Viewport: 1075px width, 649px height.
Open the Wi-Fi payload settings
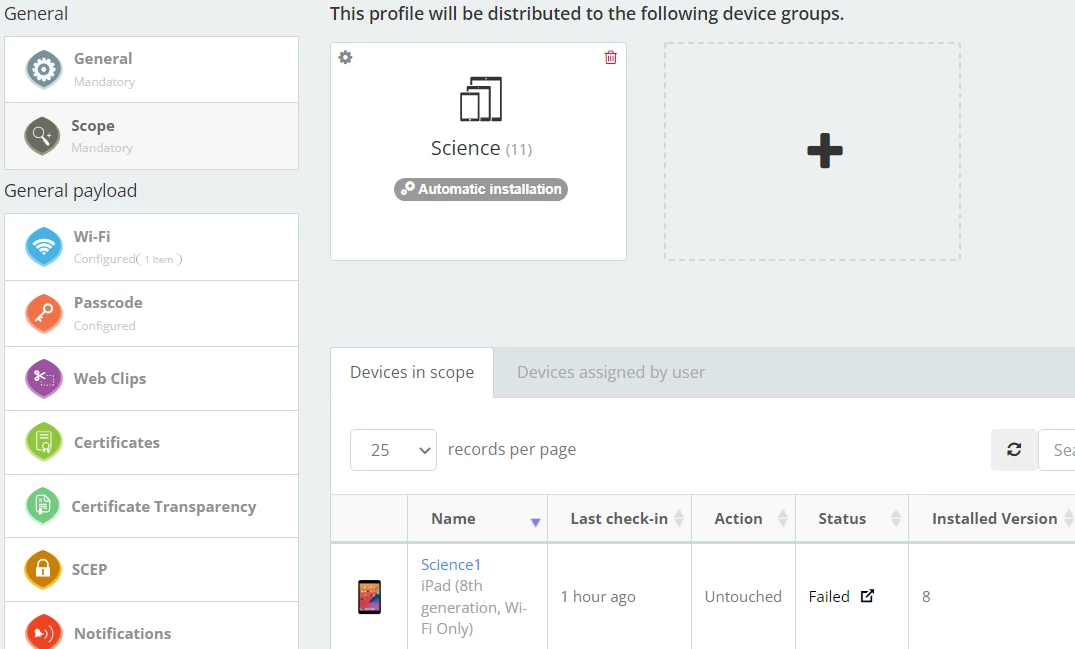pos(151,247)
